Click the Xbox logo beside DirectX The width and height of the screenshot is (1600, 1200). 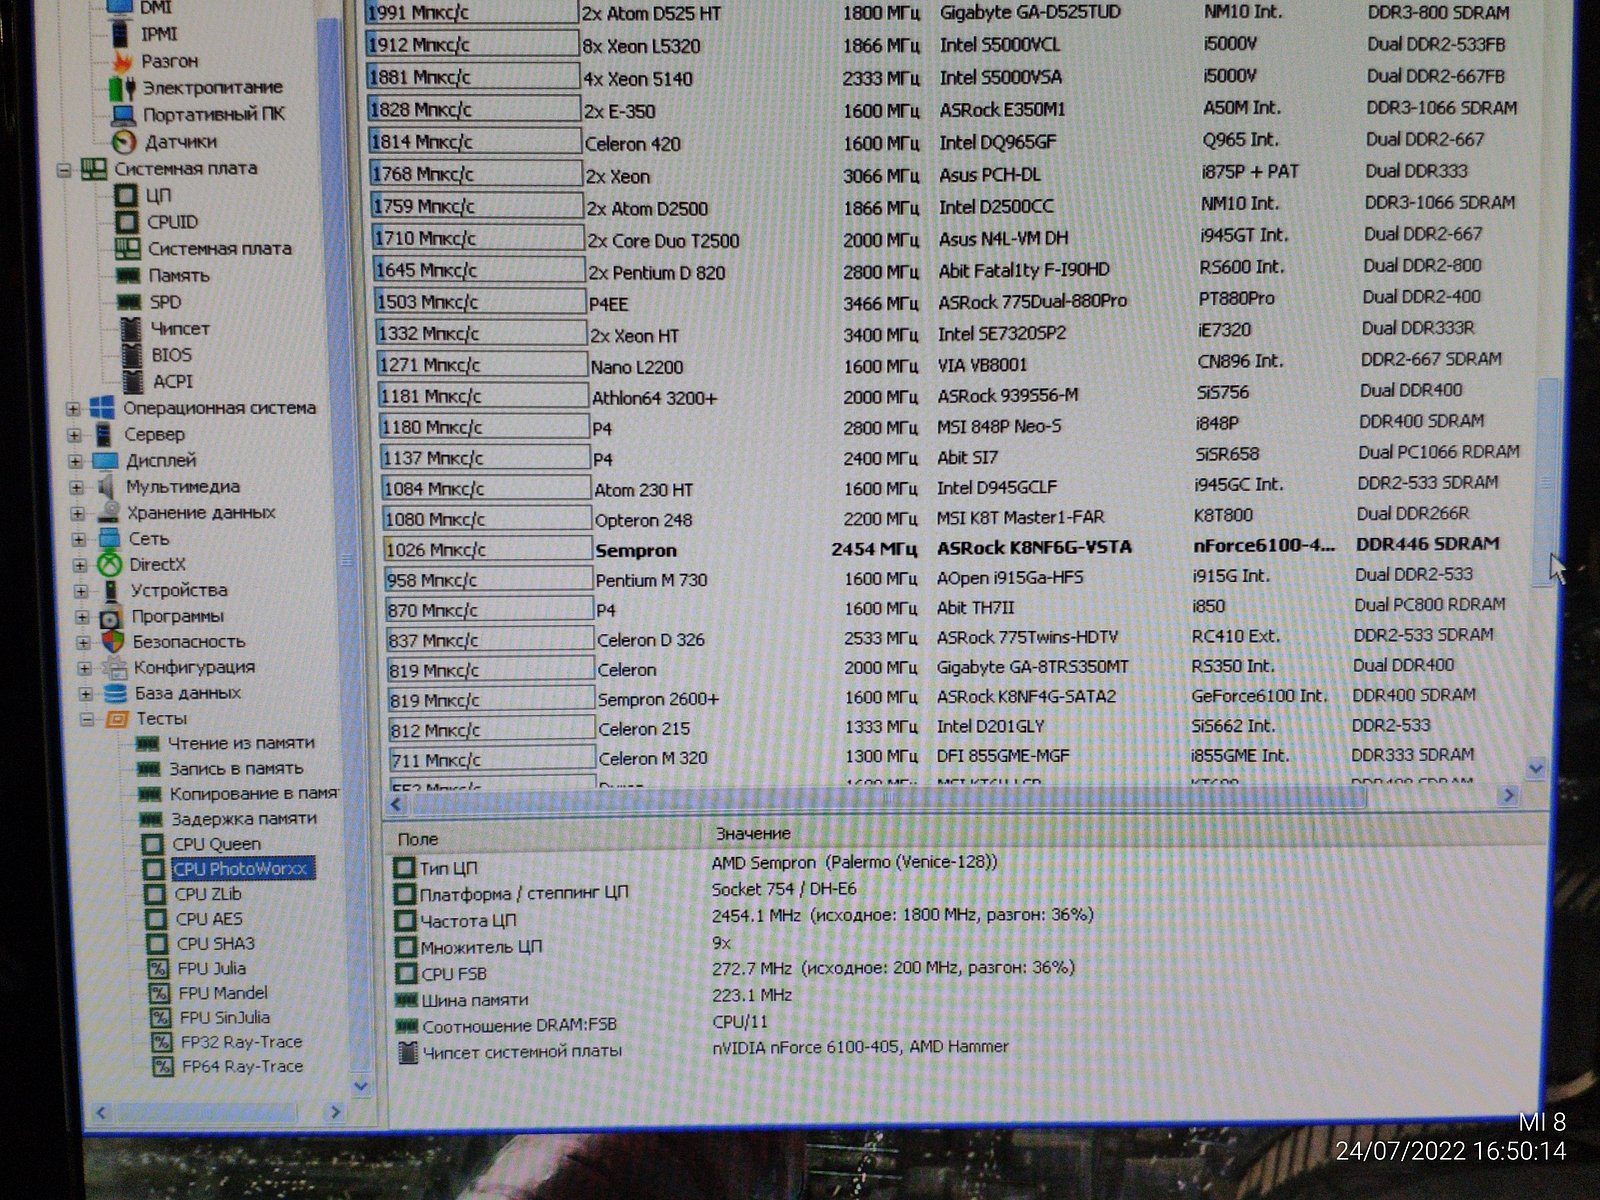point(109,565)
